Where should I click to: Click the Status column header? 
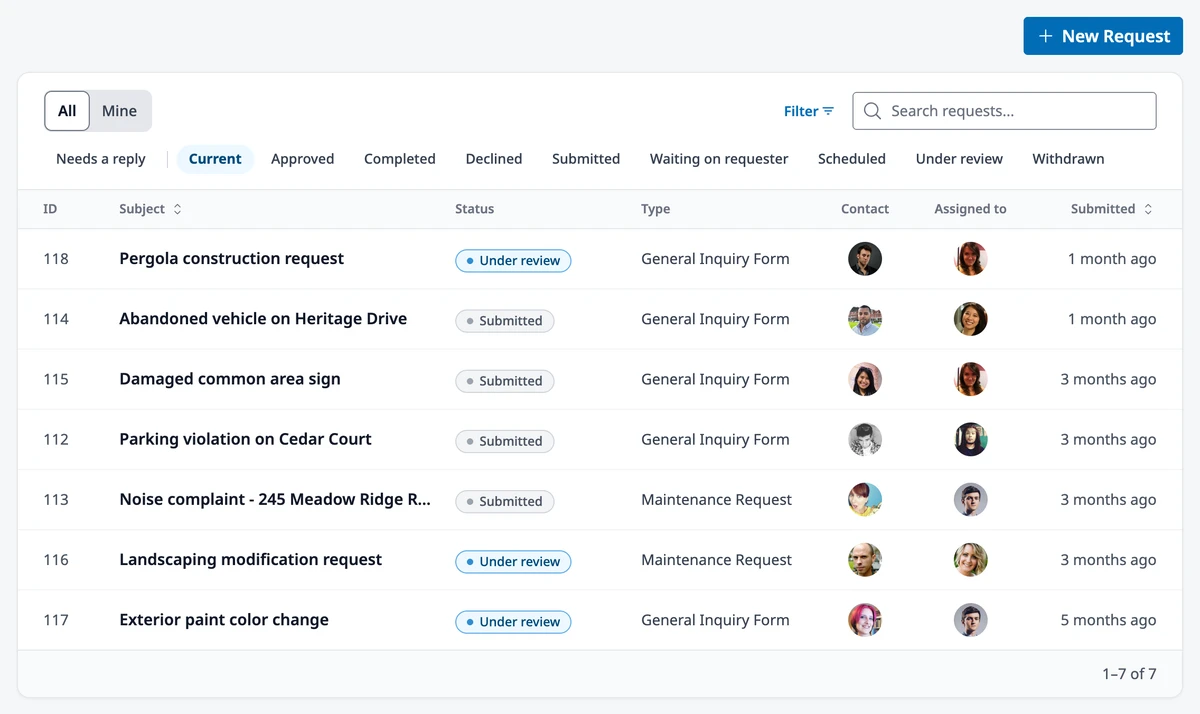(474, 209)
